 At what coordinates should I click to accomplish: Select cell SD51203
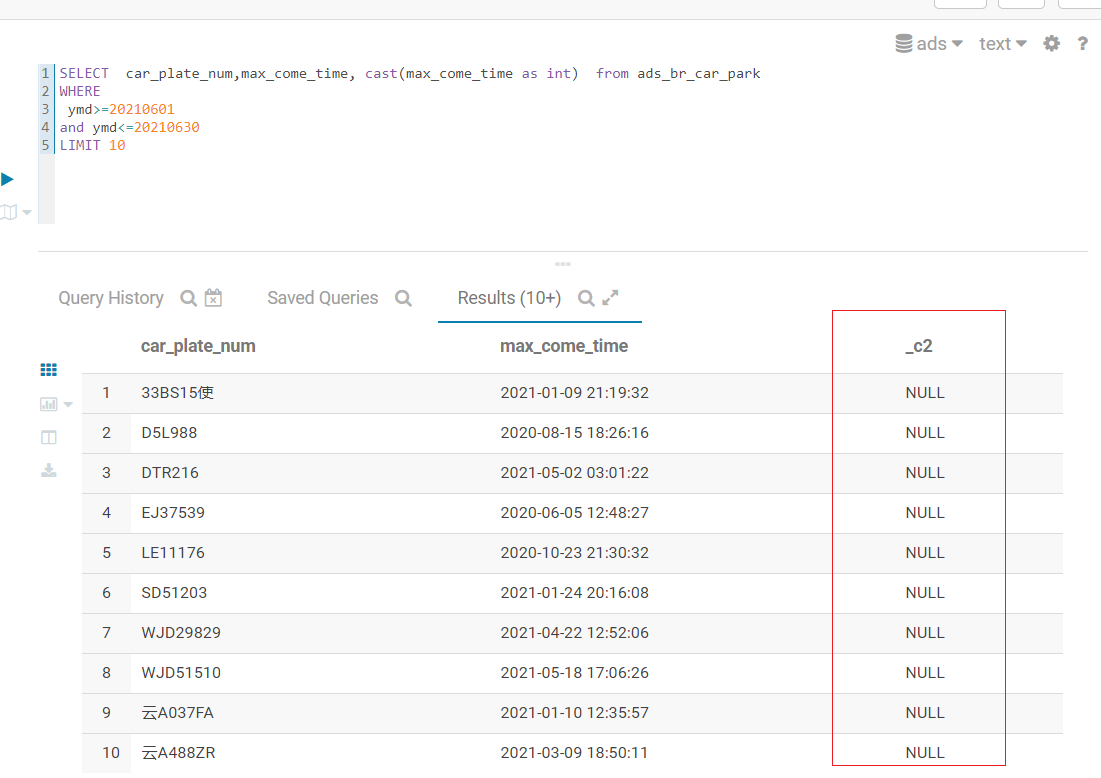coord(174,593)
